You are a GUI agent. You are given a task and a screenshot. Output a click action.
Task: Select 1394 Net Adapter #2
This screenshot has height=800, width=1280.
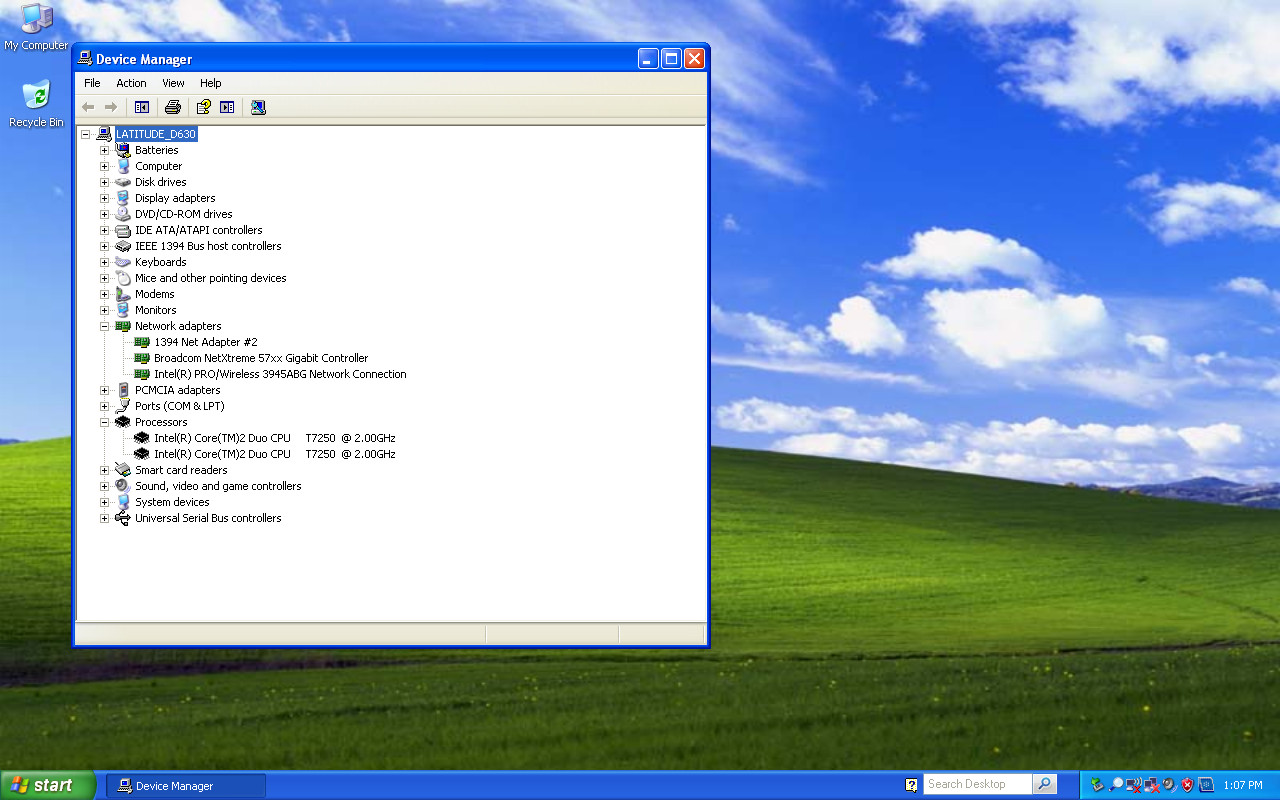pyautogui.click(x=205, y=342)
